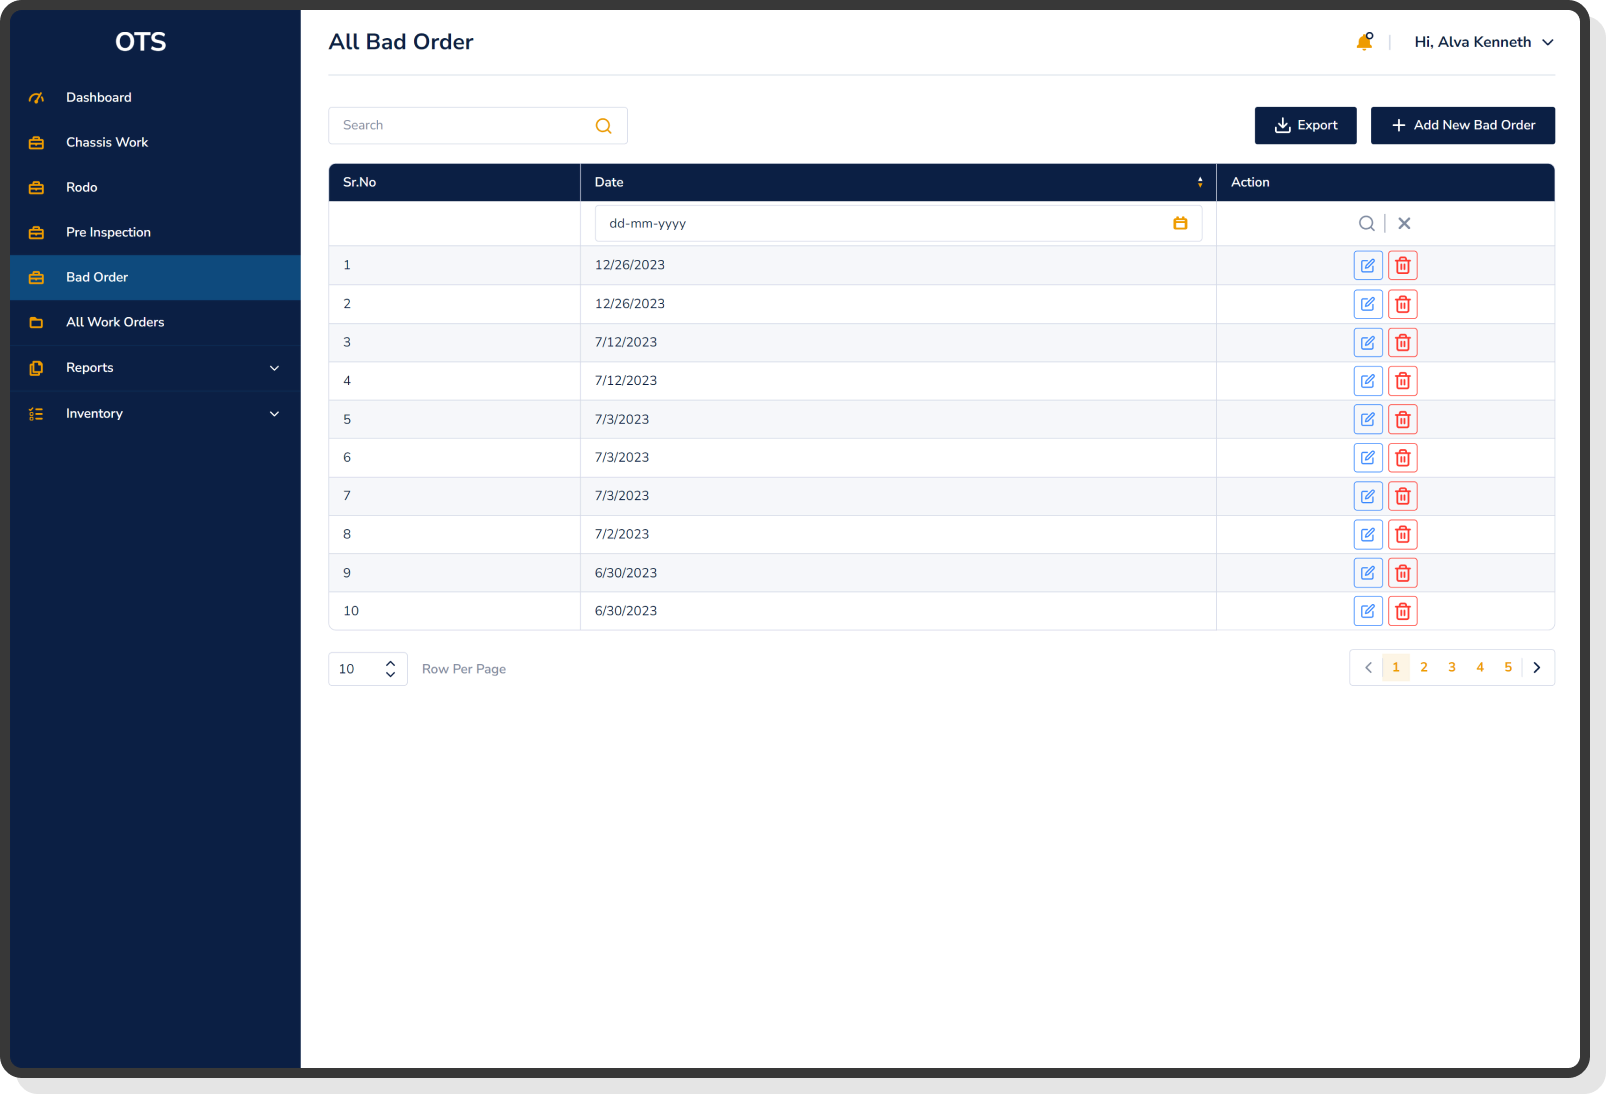Viewport: 1606px width, 1094px height.
Task: Click the search magnifier in the search bar
Action: pos(603,125)
